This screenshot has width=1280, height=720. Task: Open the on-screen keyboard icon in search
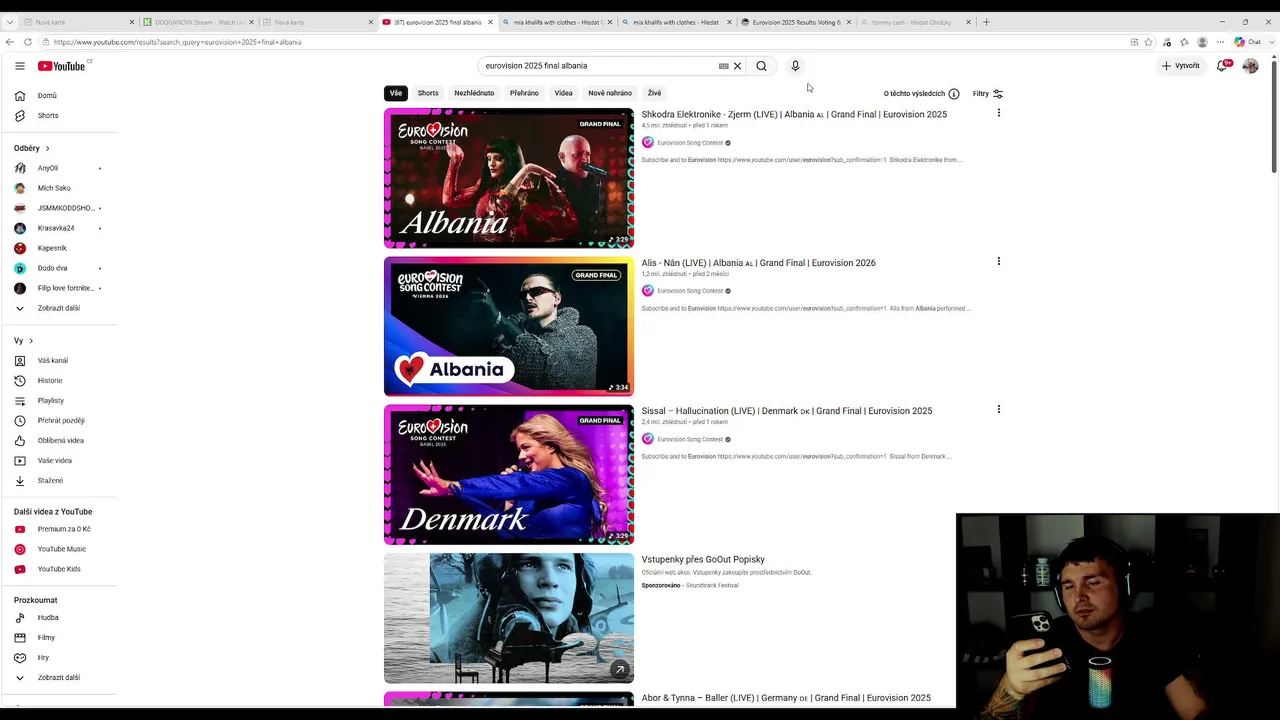[723, 66]
